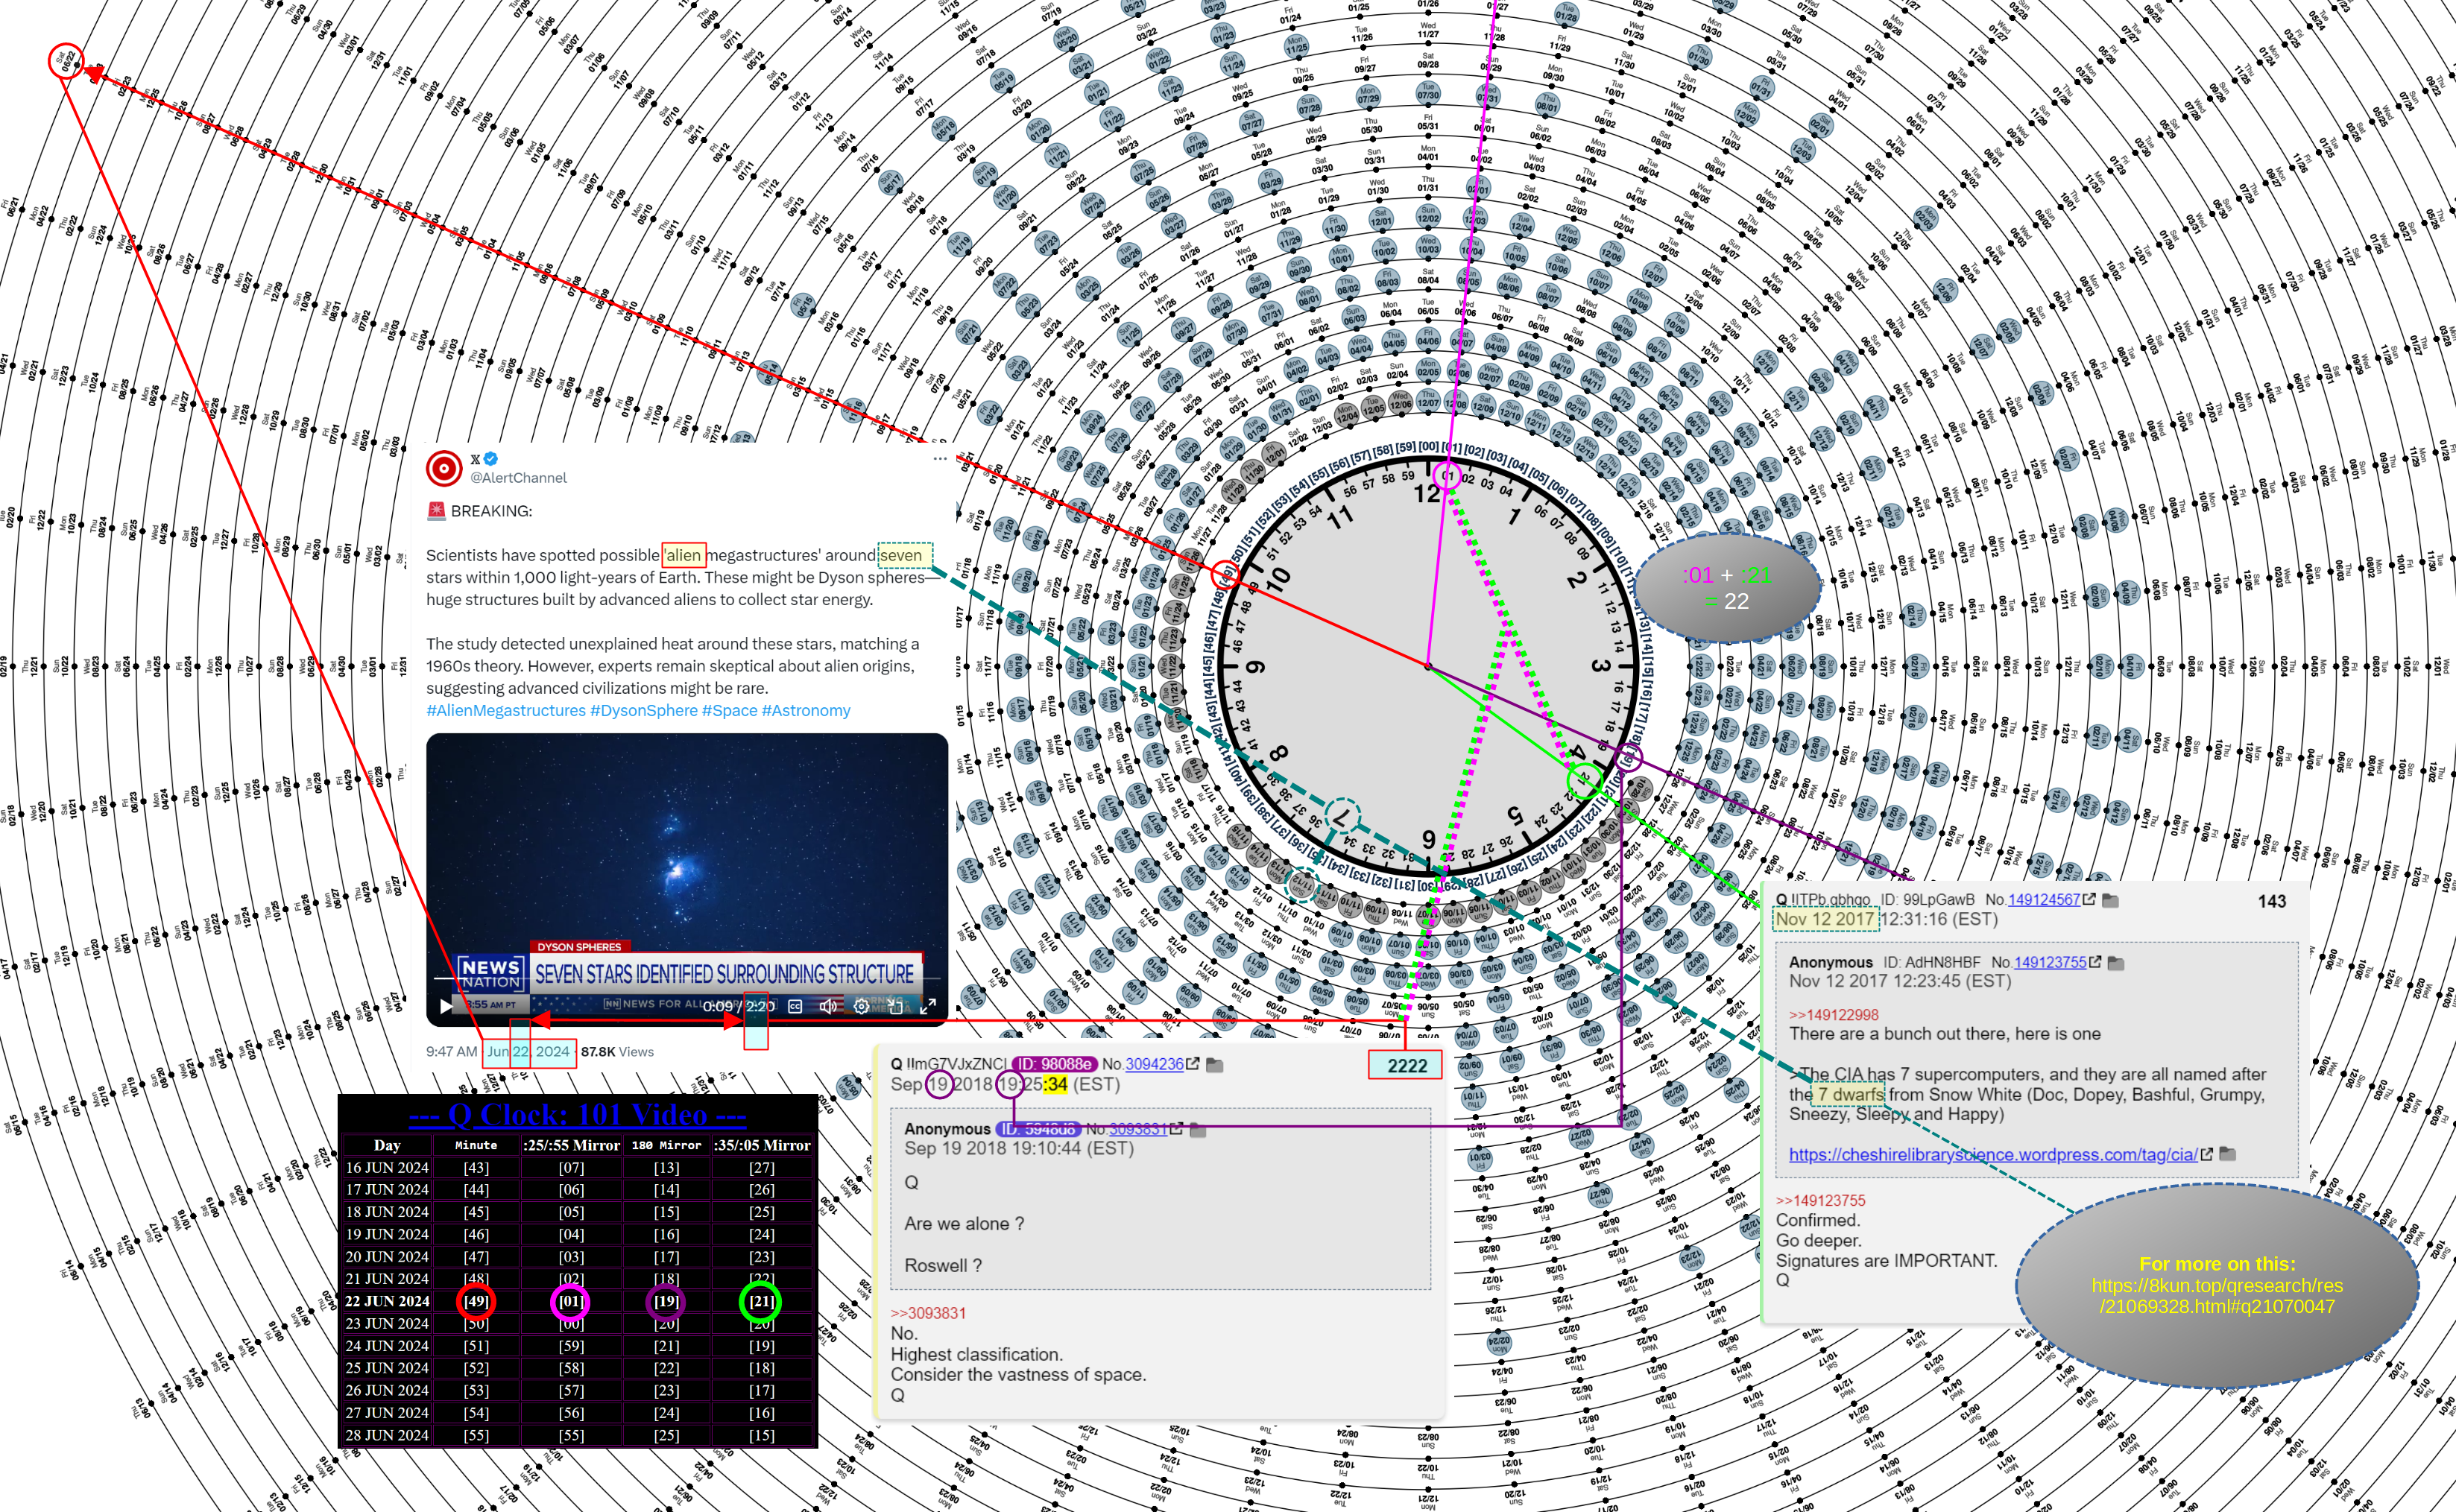Click the >>149122998 reply reference
This screenshot has height=1512, width=2456.
tap(1834, 1015)
